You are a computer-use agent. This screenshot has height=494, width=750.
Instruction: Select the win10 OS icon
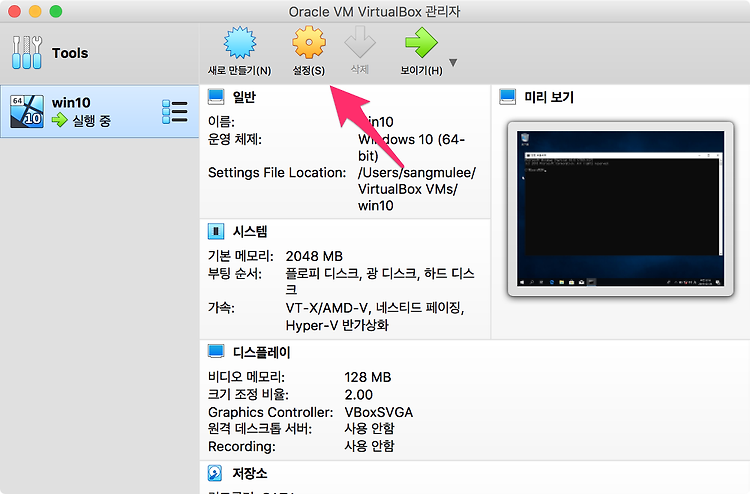tap(27, 111)
